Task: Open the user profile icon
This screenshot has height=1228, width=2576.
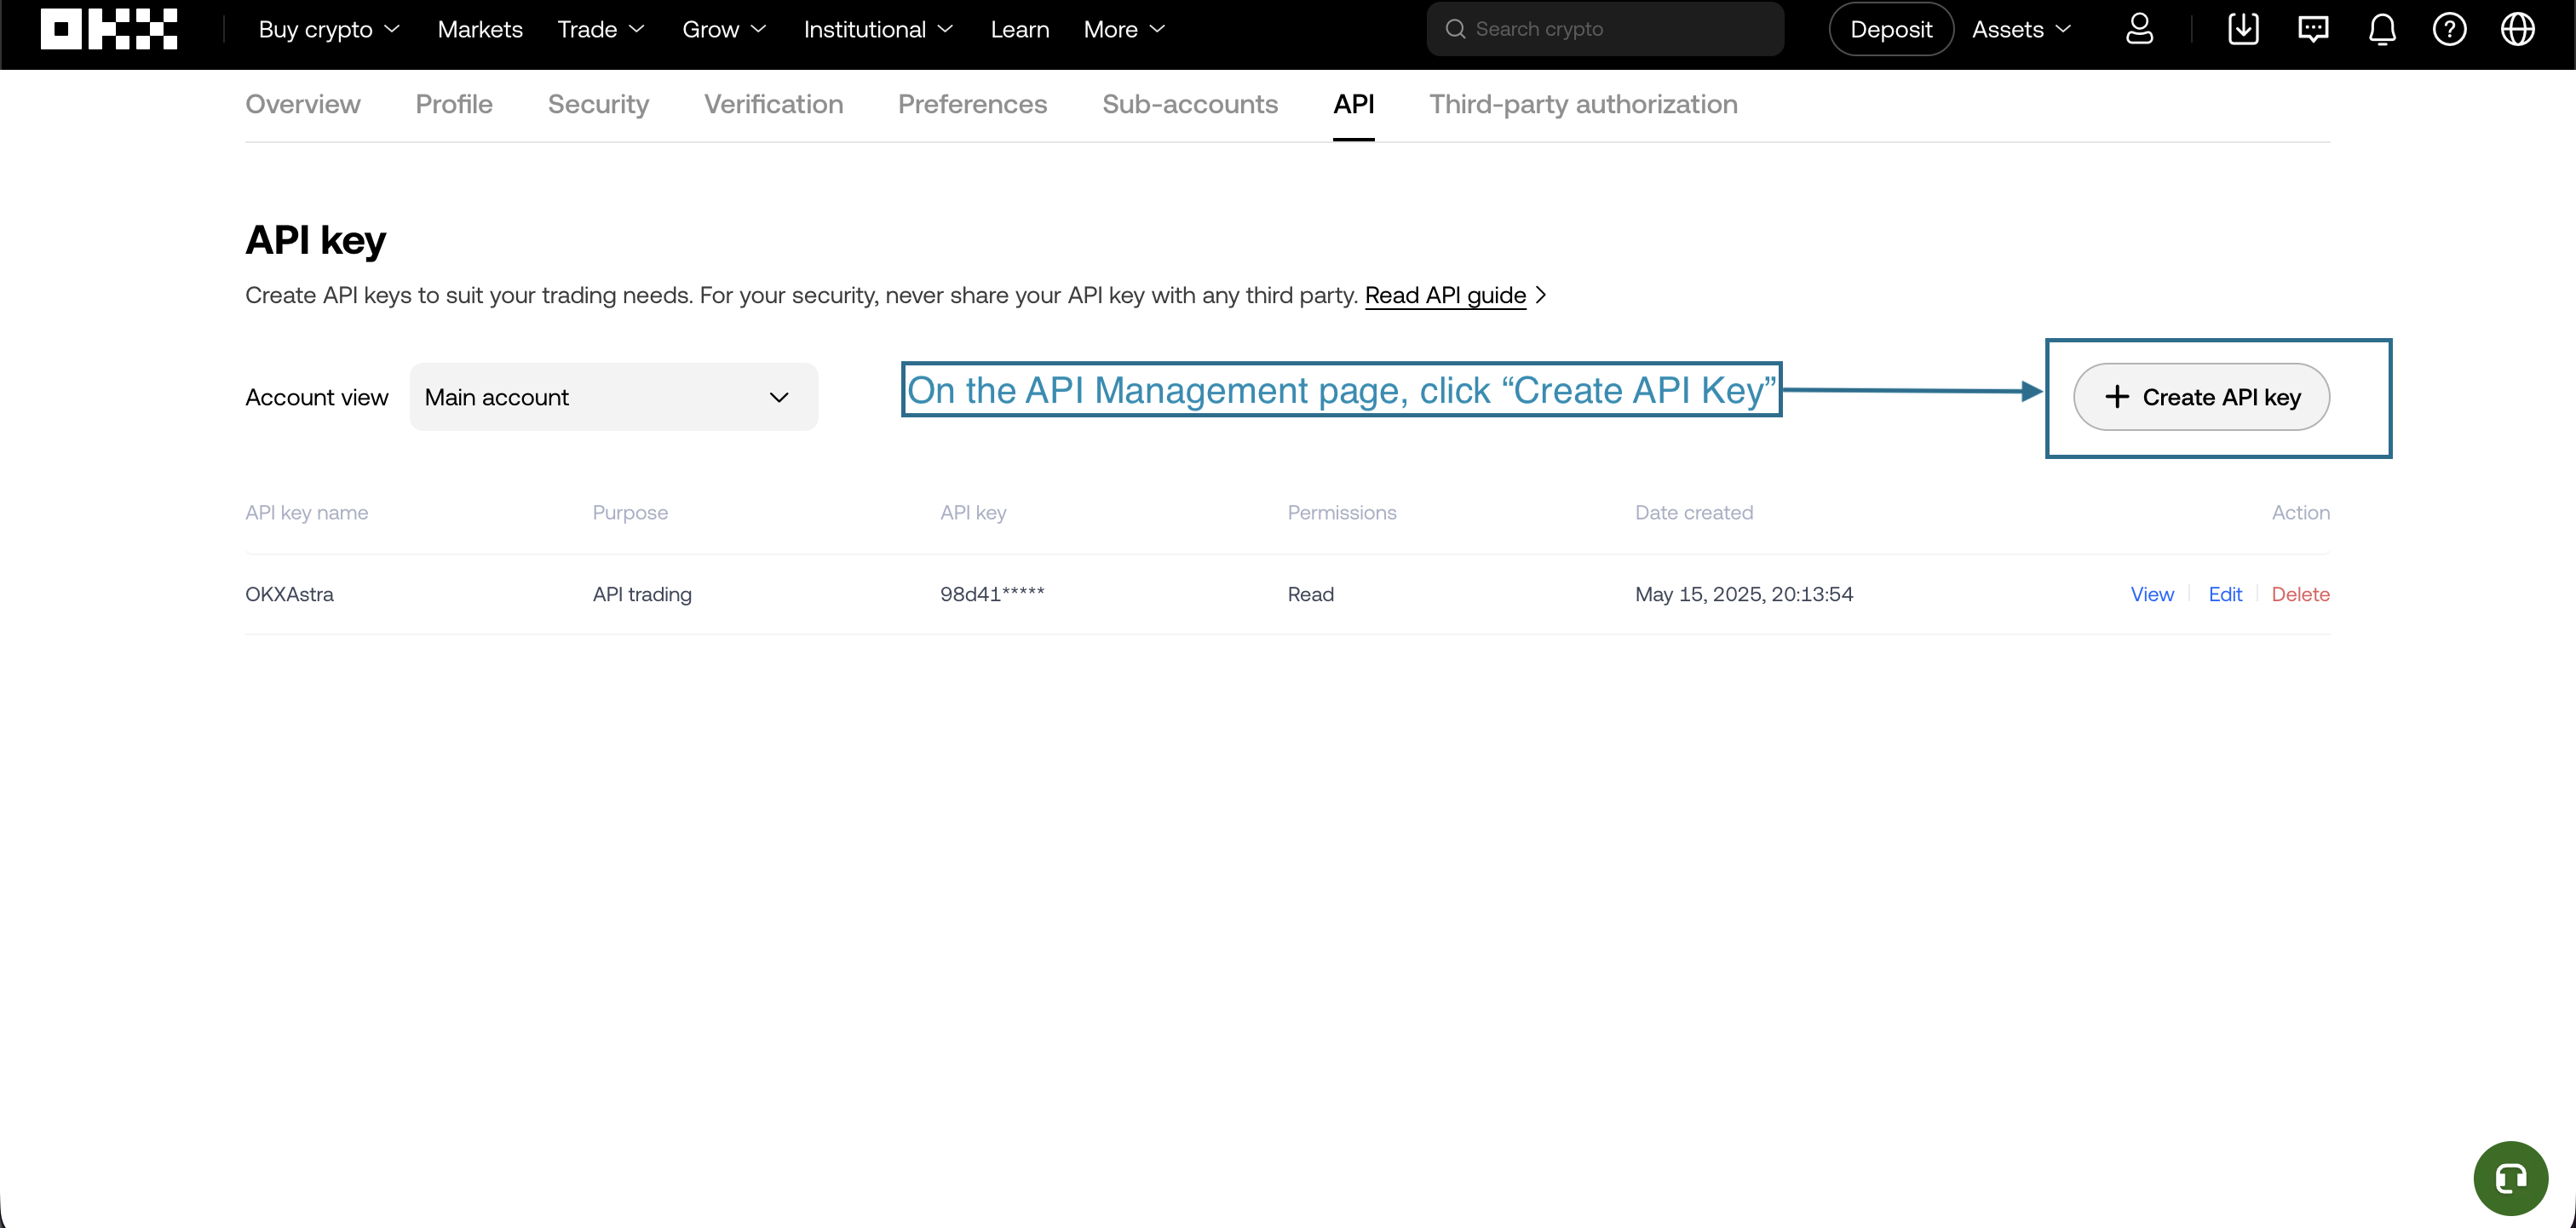Action: tap(2139, 29)
